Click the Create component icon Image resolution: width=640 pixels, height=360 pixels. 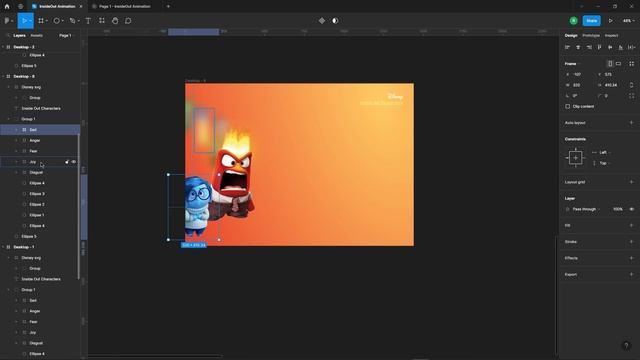322,21
